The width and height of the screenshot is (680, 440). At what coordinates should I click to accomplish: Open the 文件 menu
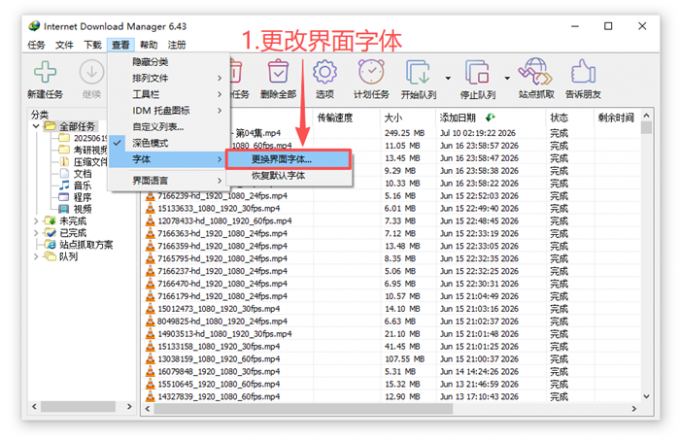(x=64, y=45)
